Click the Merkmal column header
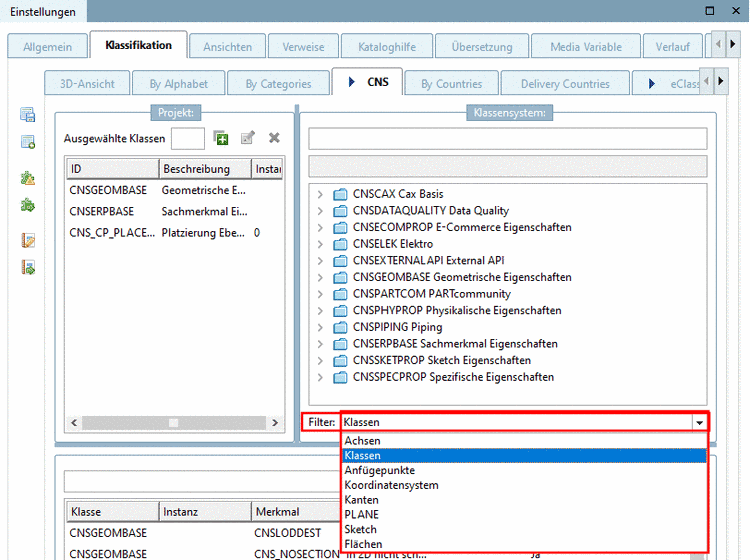Screen dimensions: 750x560 [x=297, y=512]
